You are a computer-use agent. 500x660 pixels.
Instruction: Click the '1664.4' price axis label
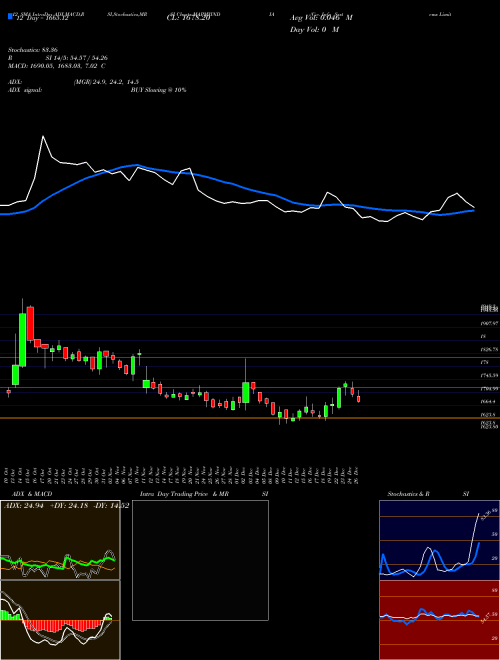click(x=487, y=402)
